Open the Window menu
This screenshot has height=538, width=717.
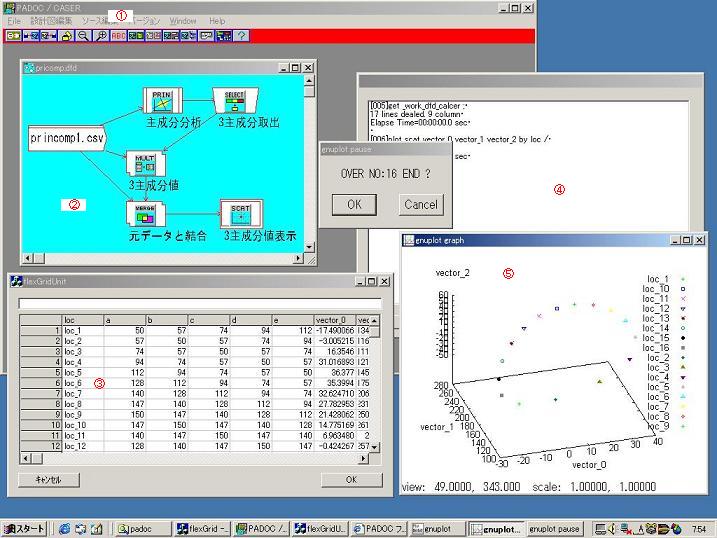[x=183, y=20]
